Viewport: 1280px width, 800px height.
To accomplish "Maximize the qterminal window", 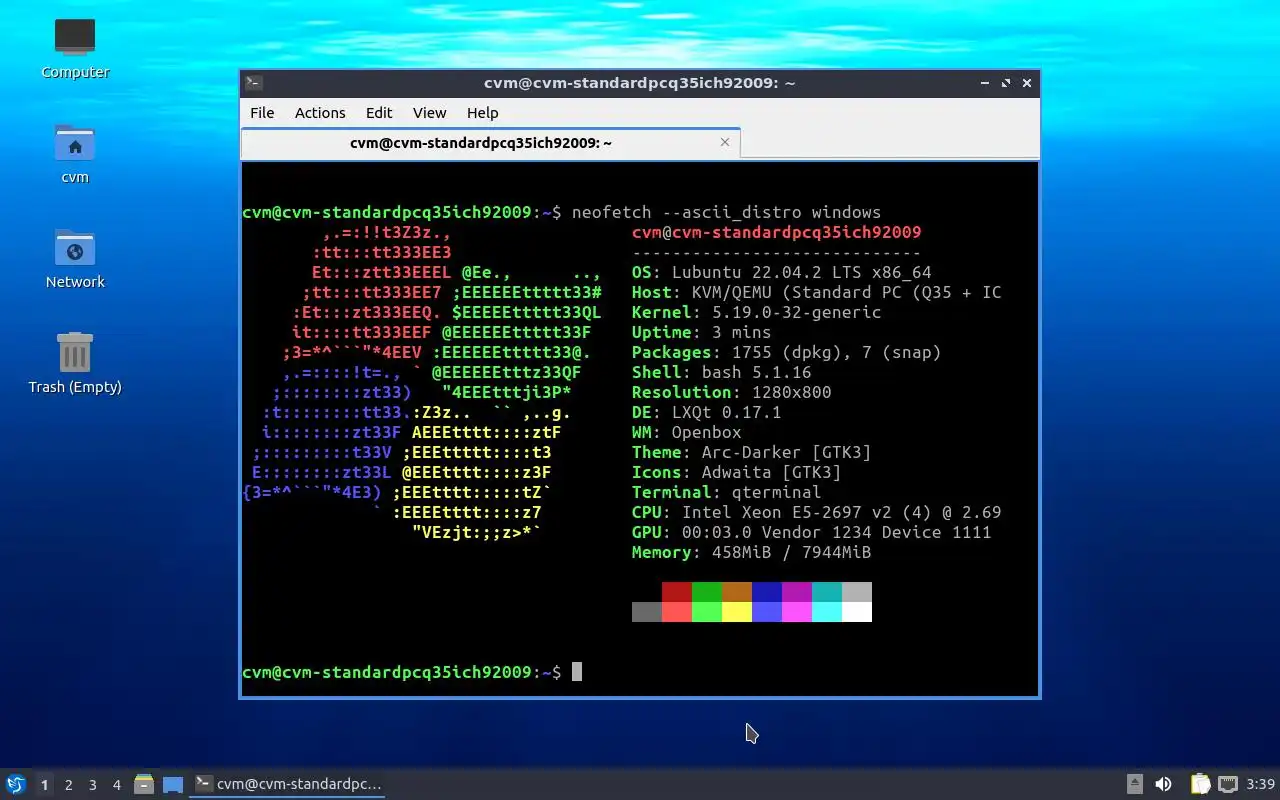I will point(1006,84).
